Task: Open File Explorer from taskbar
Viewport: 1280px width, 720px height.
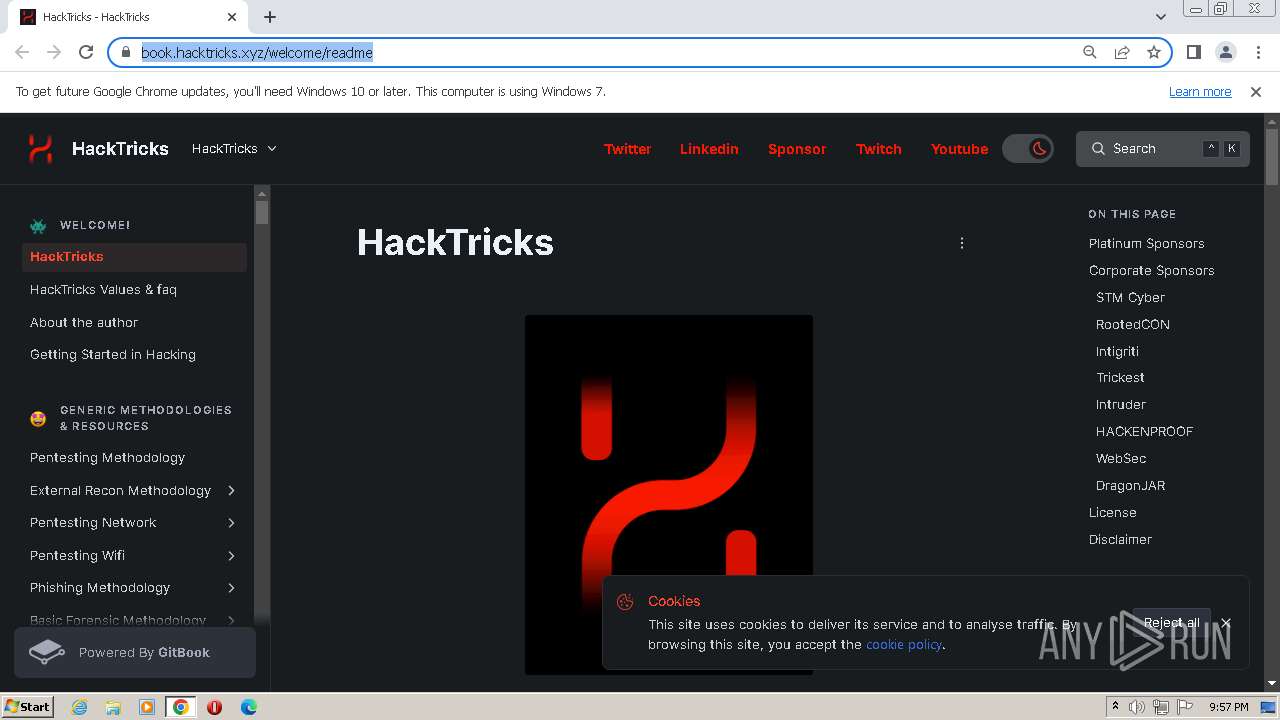Action: pos(113,707)
